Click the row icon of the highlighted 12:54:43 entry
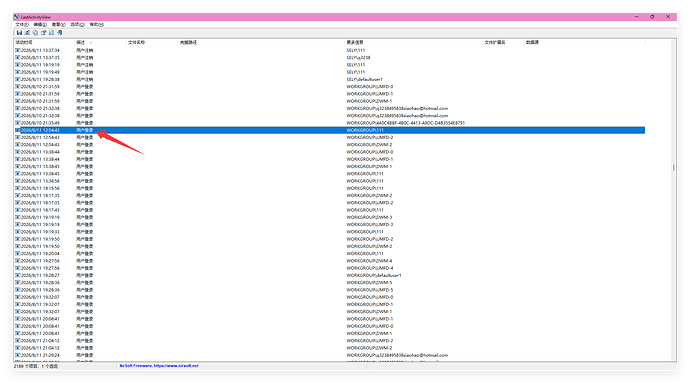Screen dimensions: 690x383 (18, 130)
